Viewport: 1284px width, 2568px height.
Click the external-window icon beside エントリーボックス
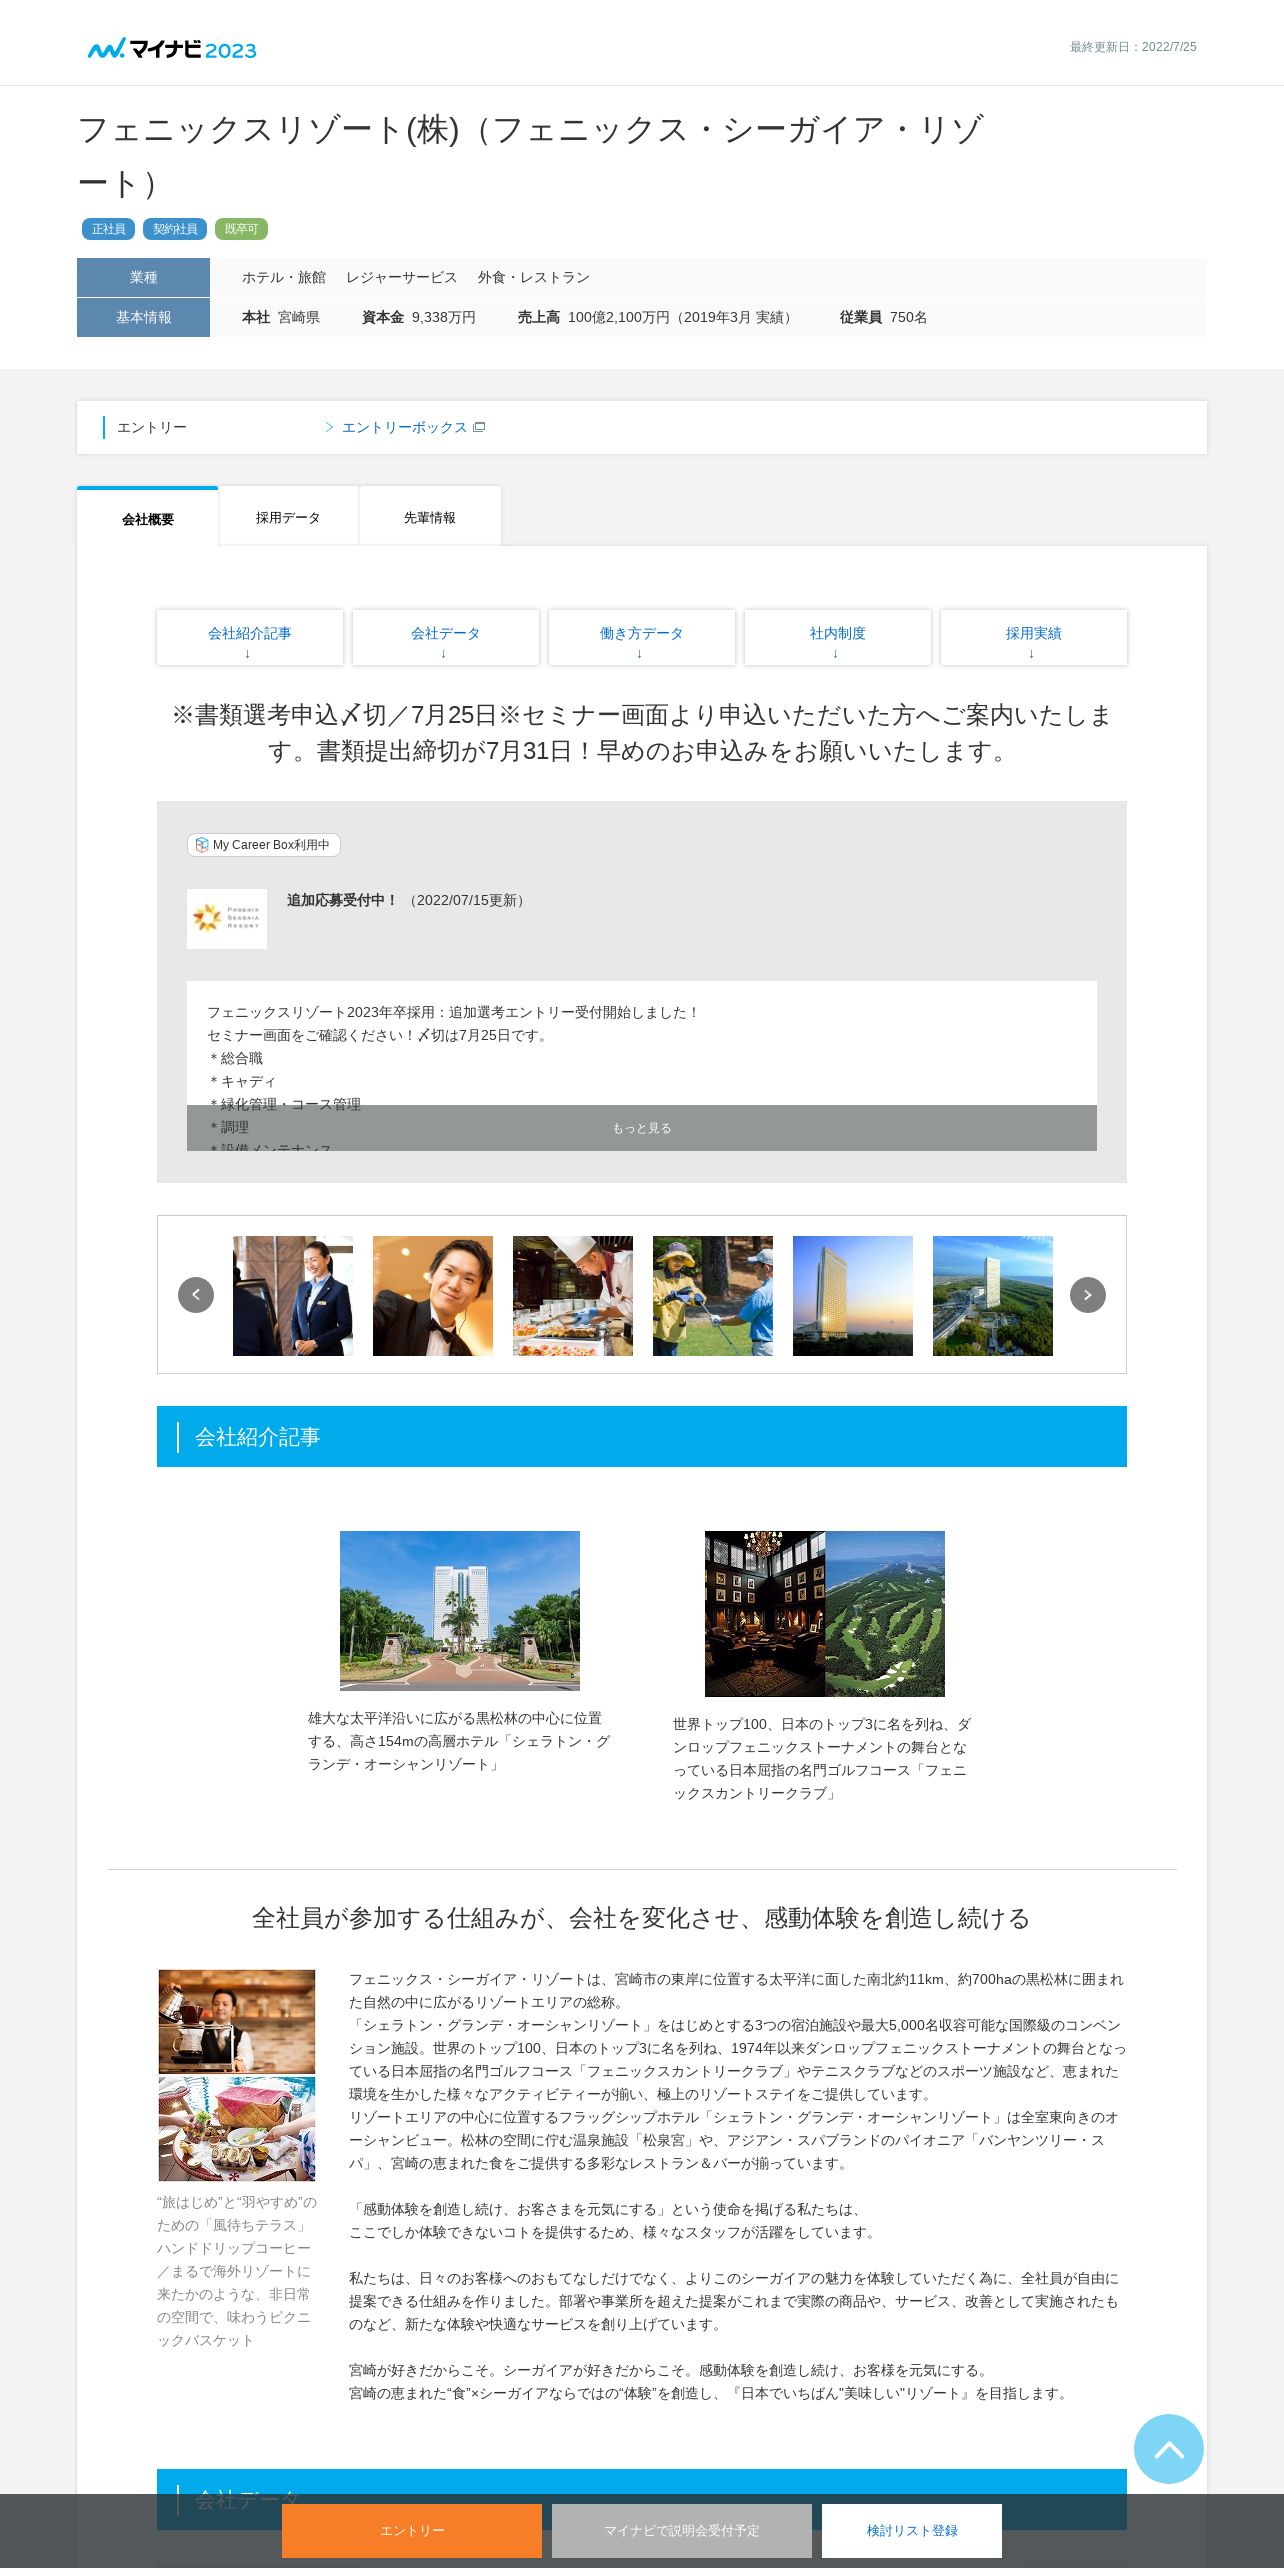pyautogui.click(x=479, y=427)
